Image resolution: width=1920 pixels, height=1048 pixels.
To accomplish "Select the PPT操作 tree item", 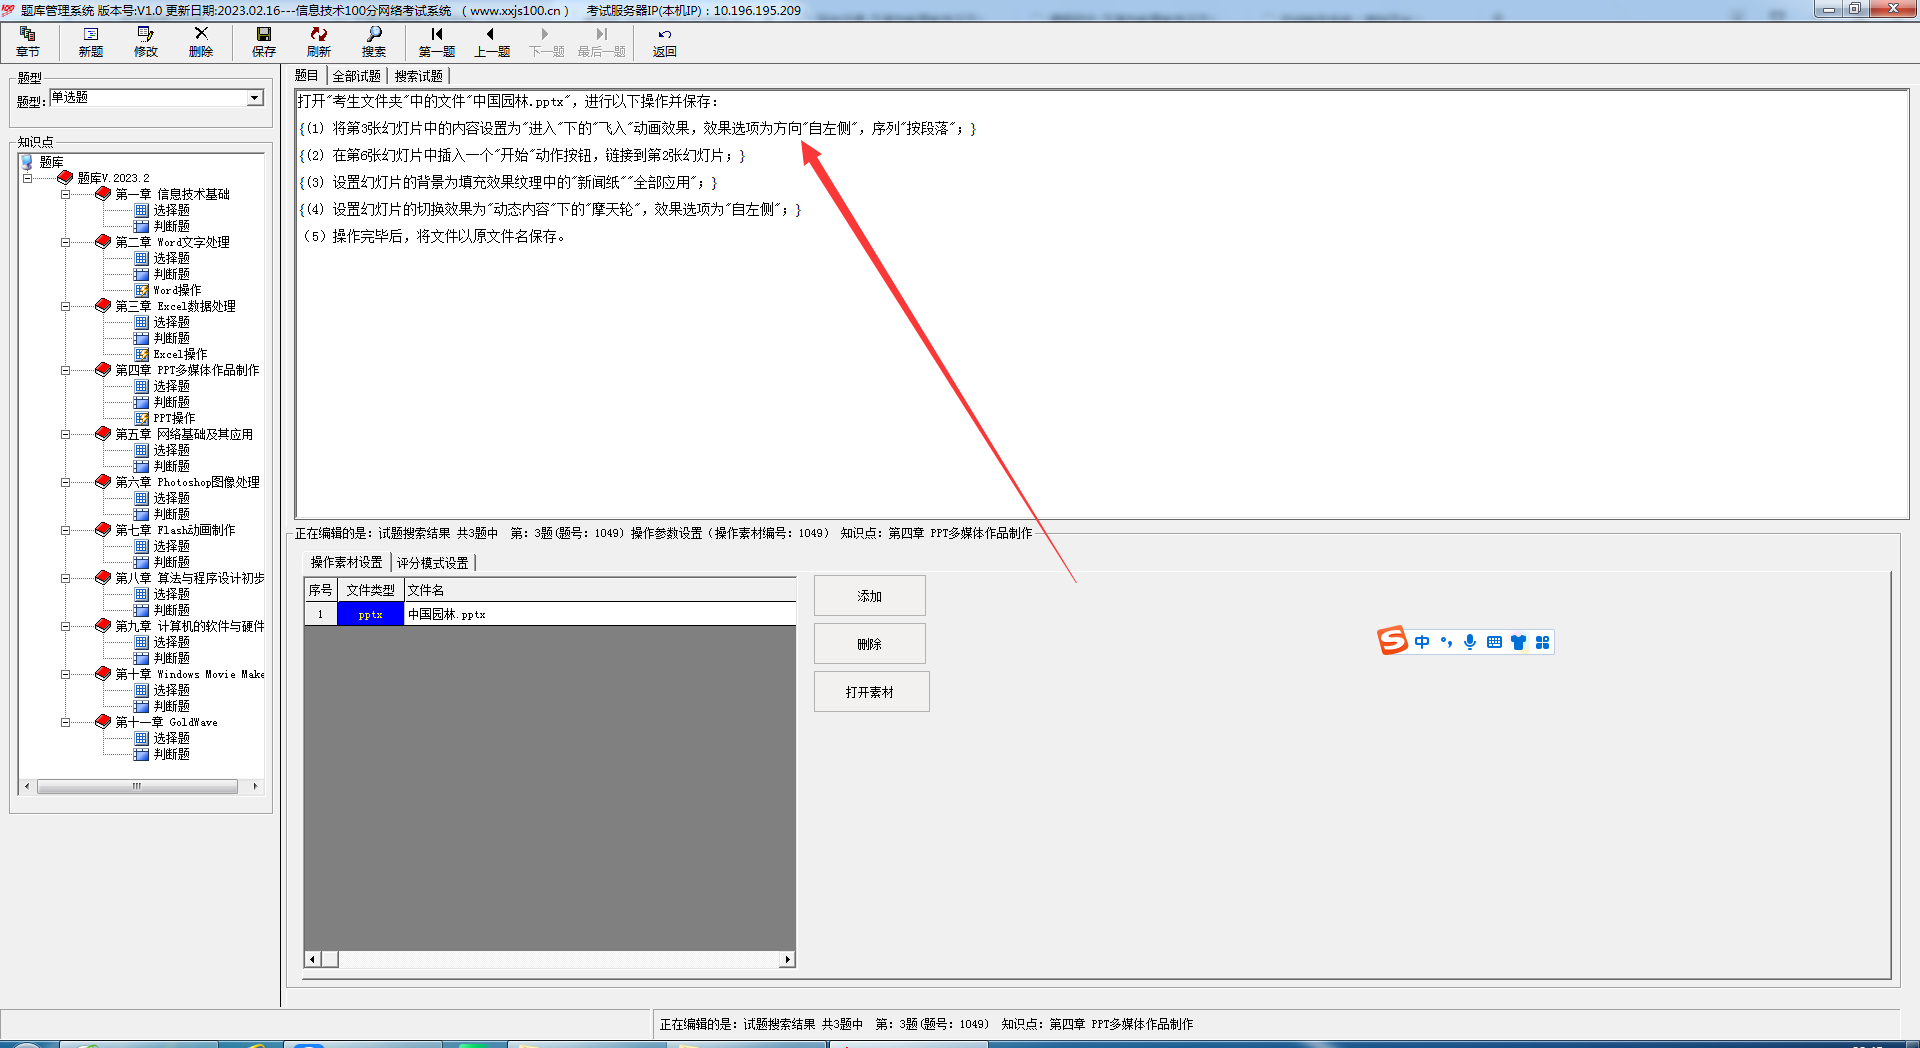I will point(174,418).
